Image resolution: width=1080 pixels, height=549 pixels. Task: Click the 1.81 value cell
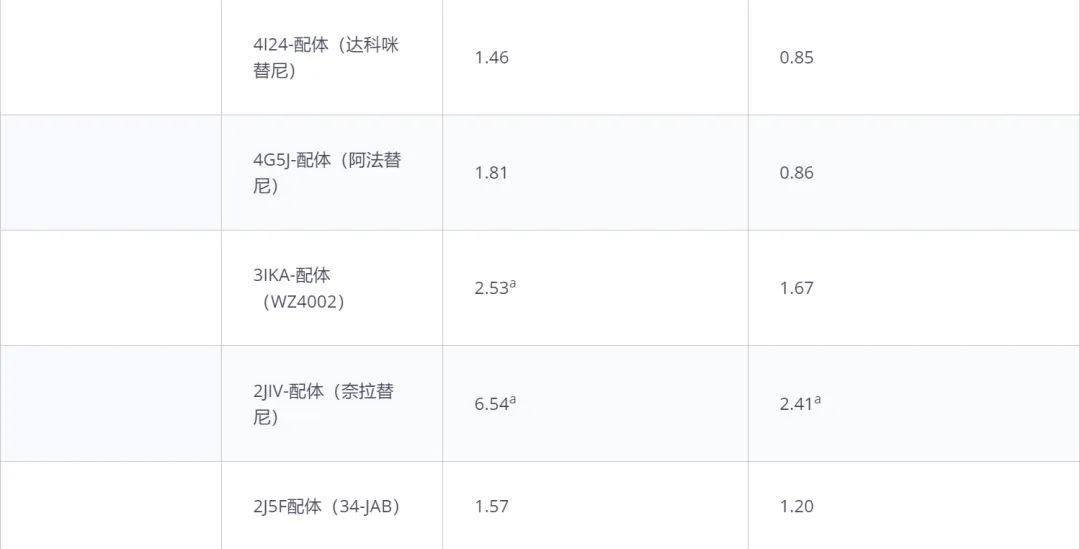click(595, 173)
